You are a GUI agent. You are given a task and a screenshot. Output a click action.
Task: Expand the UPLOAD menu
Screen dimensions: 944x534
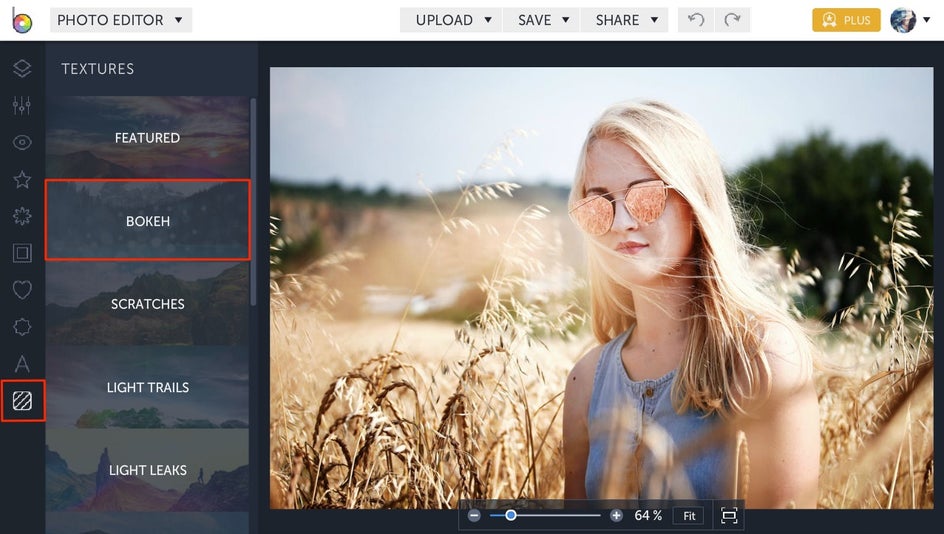pos(451,20)
